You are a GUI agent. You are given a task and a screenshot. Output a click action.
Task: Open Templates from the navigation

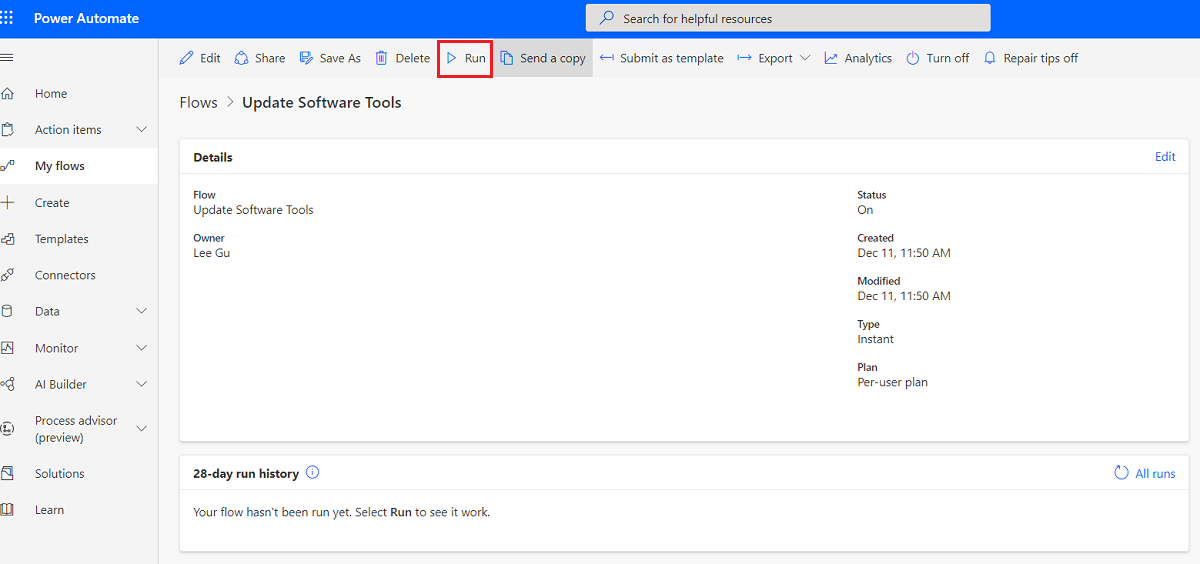click(62, 239)
